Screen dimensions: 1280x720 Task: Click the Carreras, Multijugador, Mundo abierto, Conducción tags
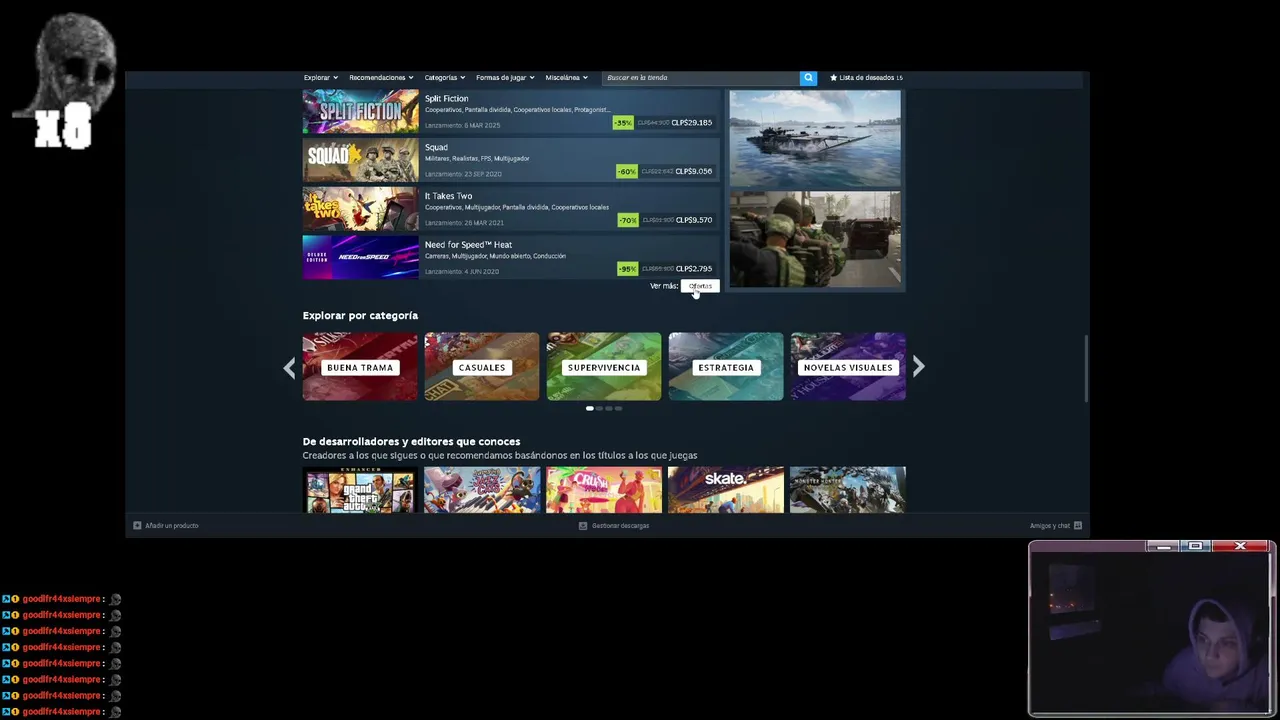click(495, 256)
